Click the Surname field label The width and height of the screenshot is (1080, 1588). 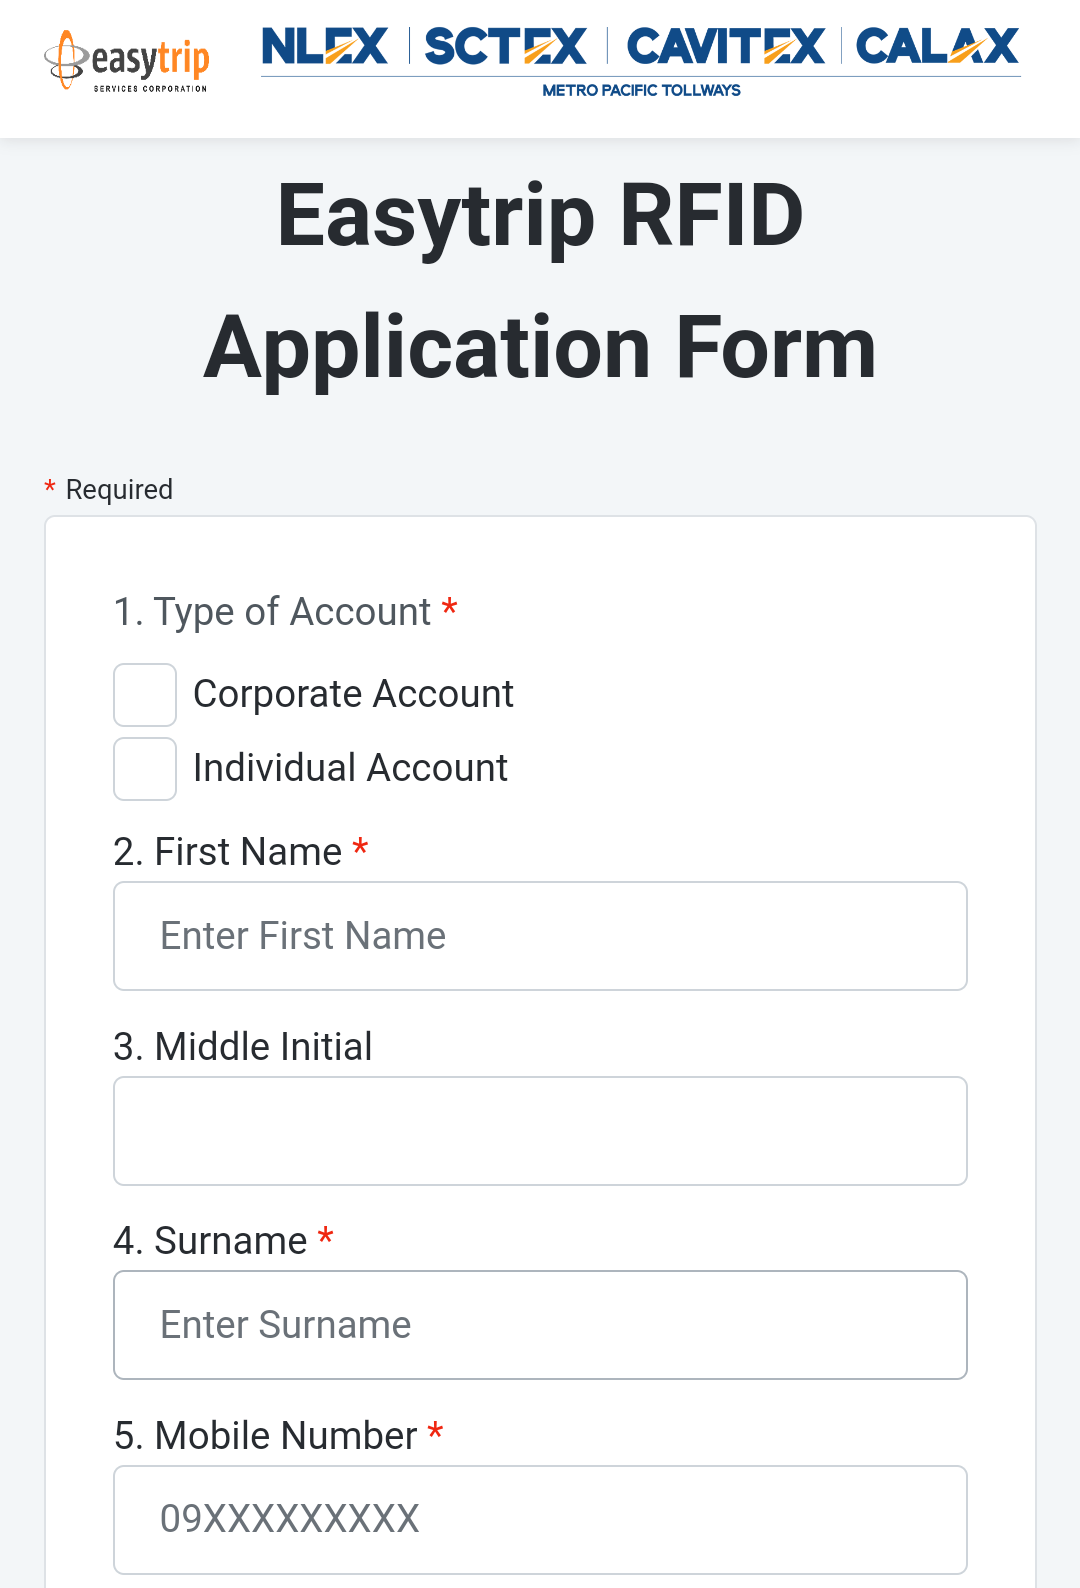click(x=211, y=1241)
